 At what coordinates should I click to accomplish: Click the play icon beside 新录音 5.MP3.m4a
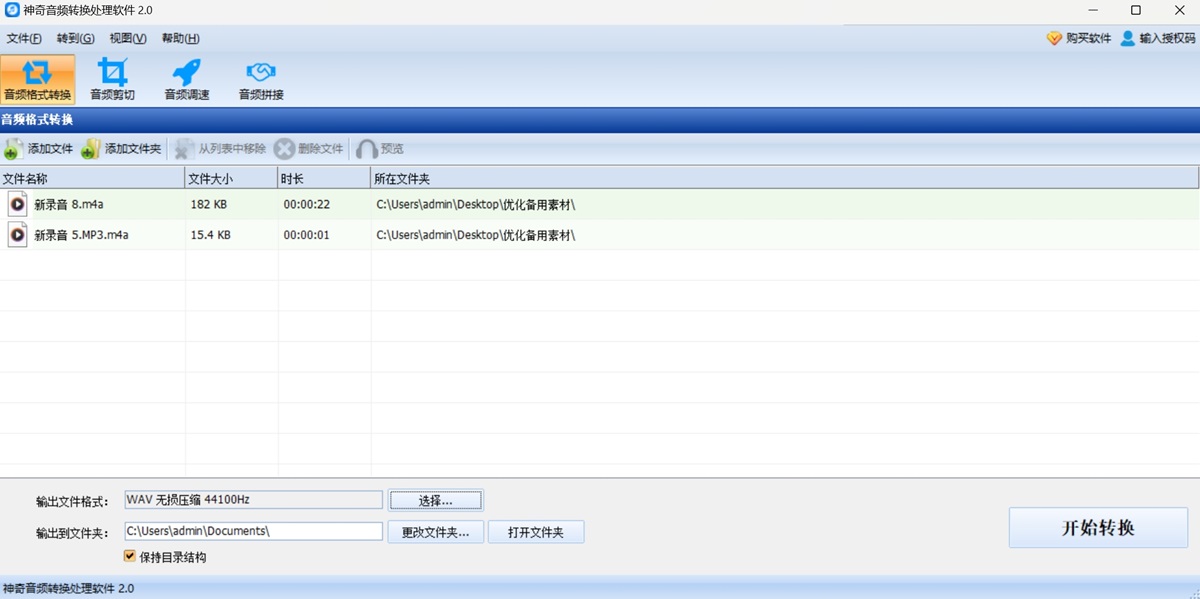click(17, 235)
